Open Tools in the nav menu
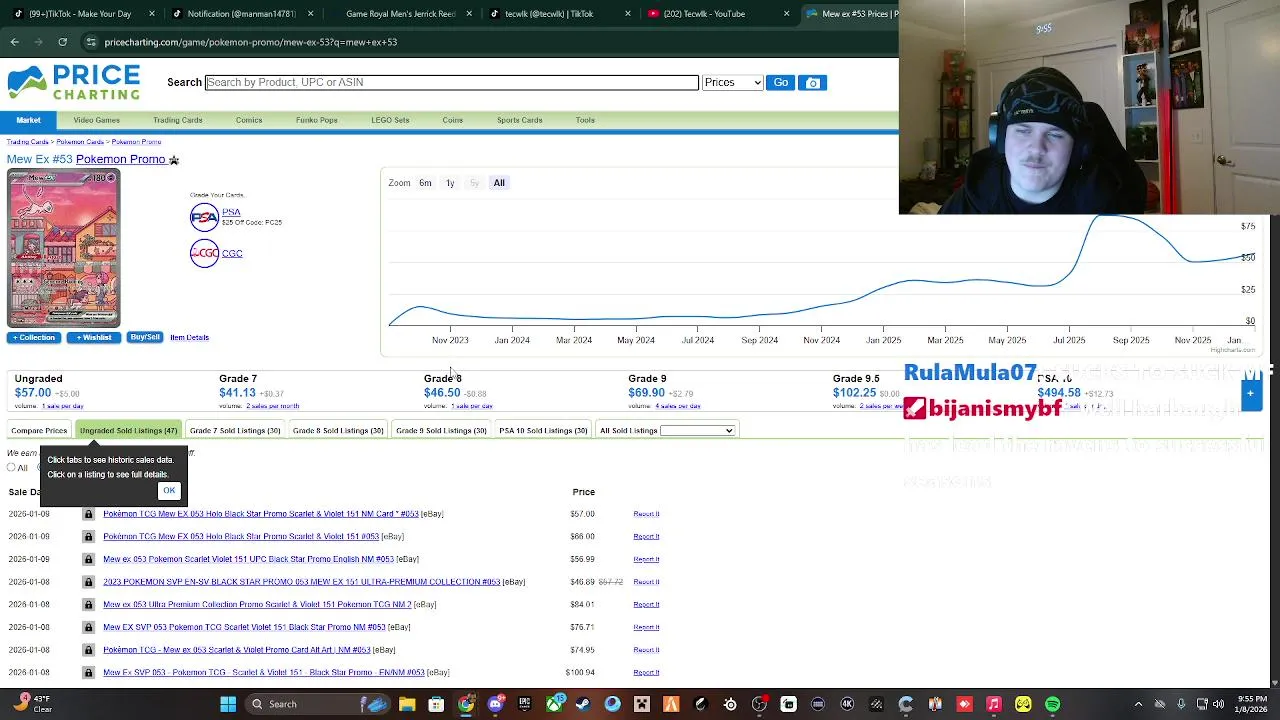The width and height of the screenshot is (1280, 720). pos(585,120)
